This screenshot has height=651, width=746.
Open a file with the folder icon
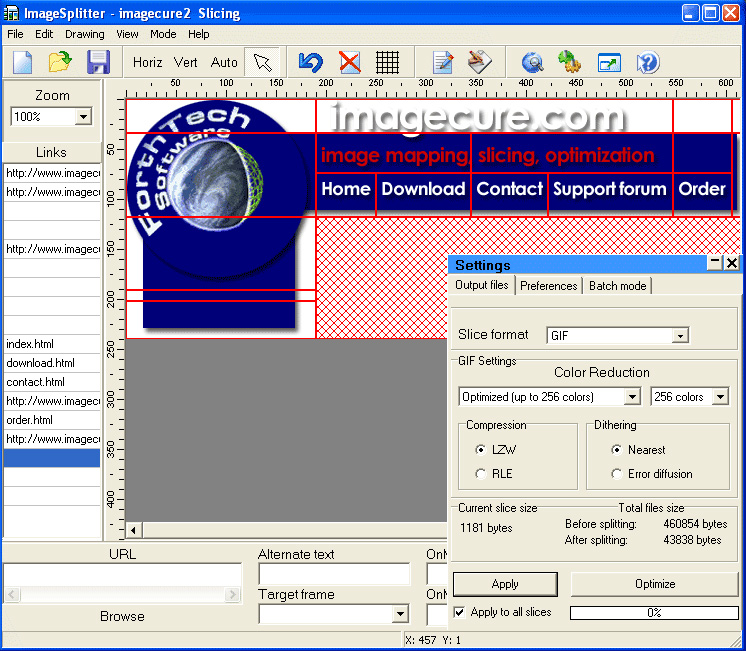pos(60,62)
